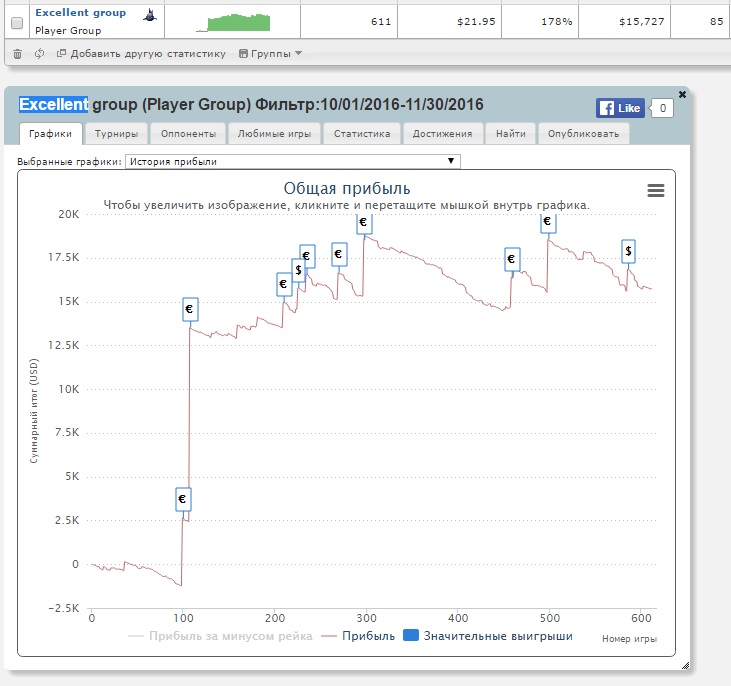The image size is (731, 686).
Task: Open the chart hamburger export menu
Action: click(655, 190)
